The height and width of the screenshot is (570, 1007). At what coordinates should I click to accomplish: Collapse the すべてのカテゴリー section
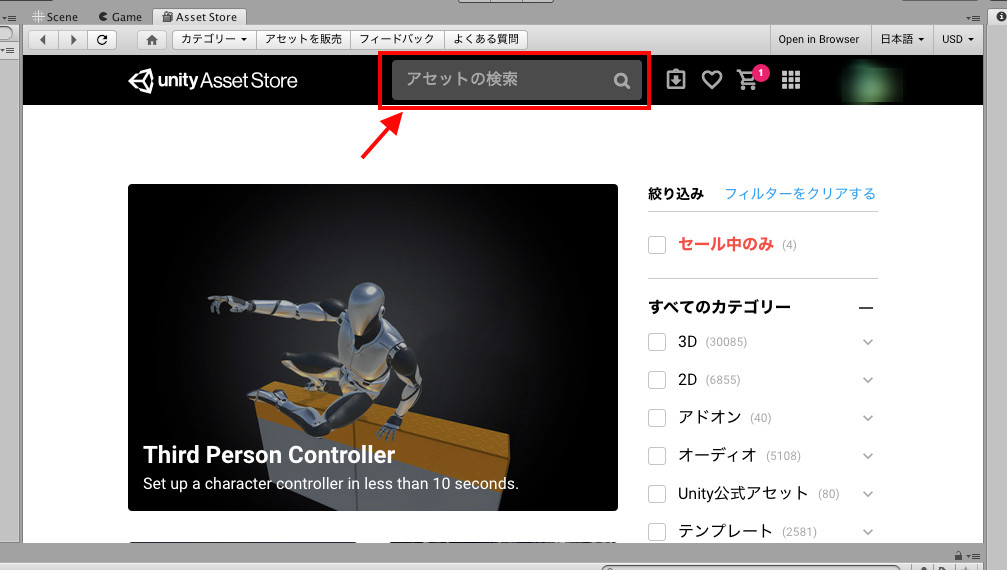point(866,308)
